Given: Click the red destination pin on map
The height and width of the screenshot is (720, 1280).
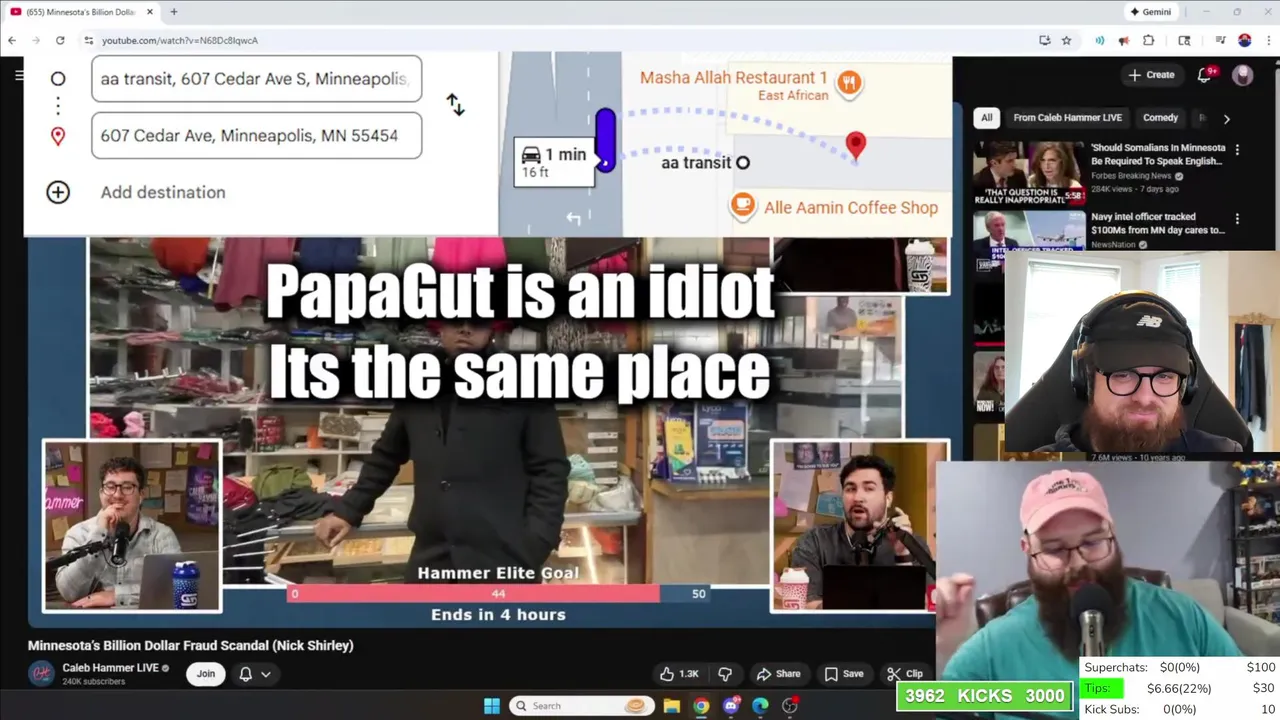Looking at the screenshot, I should [856, 146].
